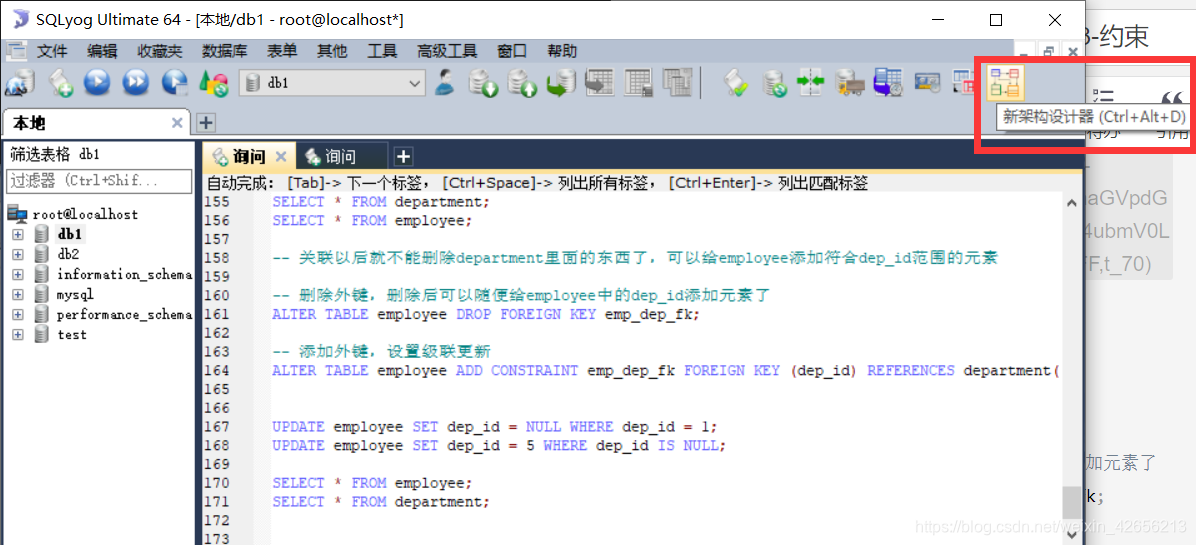The height and width of the screenshot is (545, 1196).
Task: Add a new connection tab
Action: coord(206,122)
